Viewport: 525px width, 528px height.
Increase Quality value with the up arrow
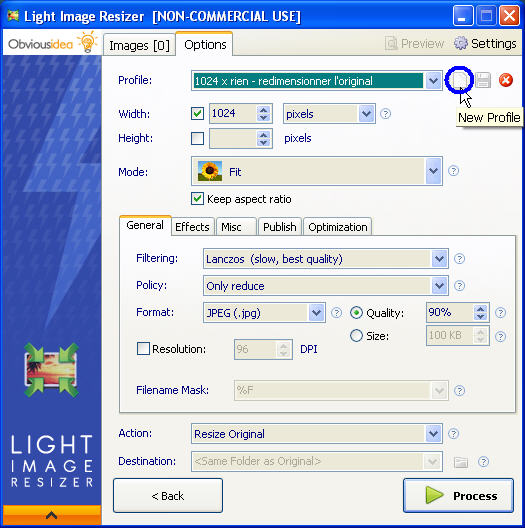pyautogui.click(x=481, y=308)
